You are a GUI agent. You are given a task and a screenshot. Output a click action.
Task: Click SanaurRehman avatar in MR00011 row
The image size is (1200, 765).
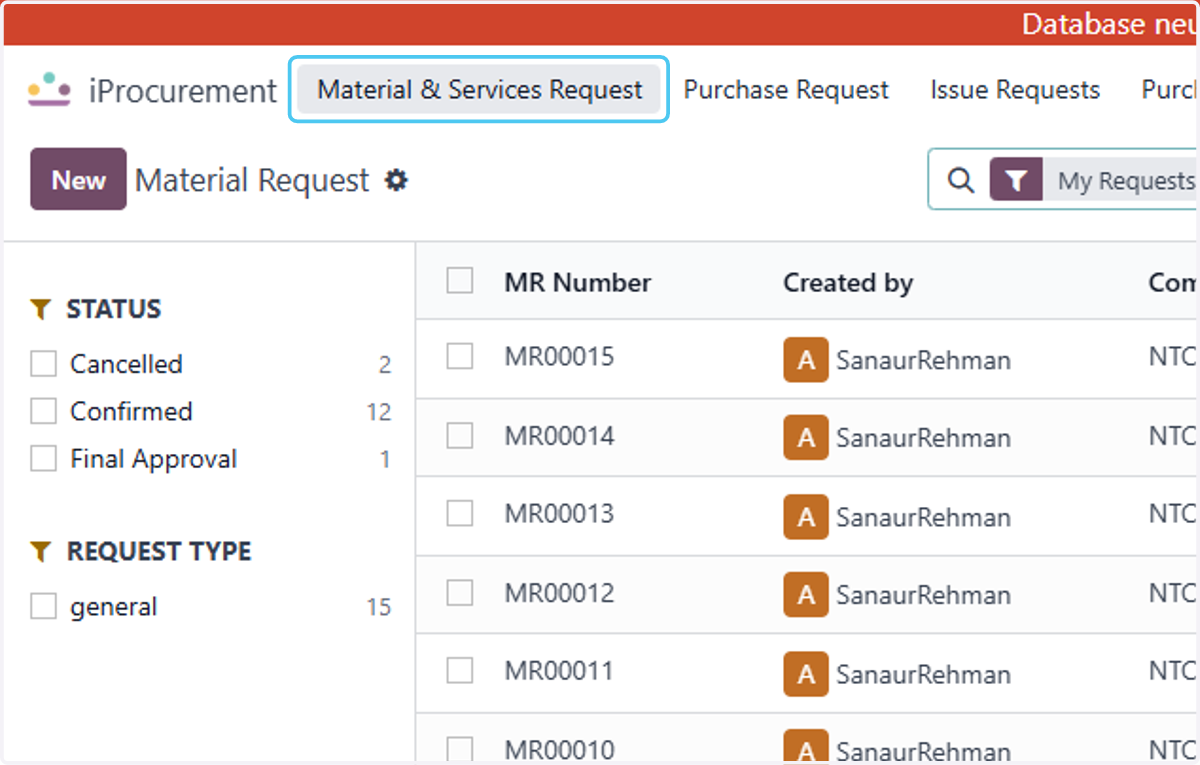point(806,674)
